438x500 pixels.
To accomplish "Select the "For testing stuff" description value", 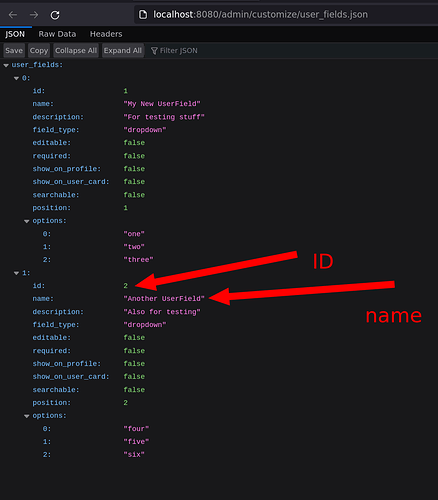I will [x=164, y=117].
